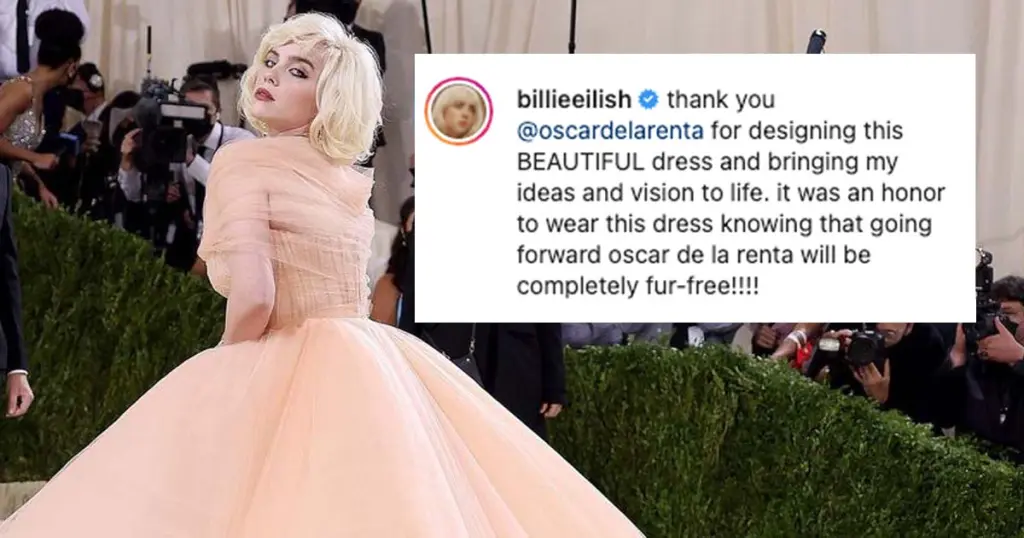Image resolution: width=1024 pixels, height=538 pixels.
Task: Click the "thank you" text after the username
Action: click(x=720, y=100)
